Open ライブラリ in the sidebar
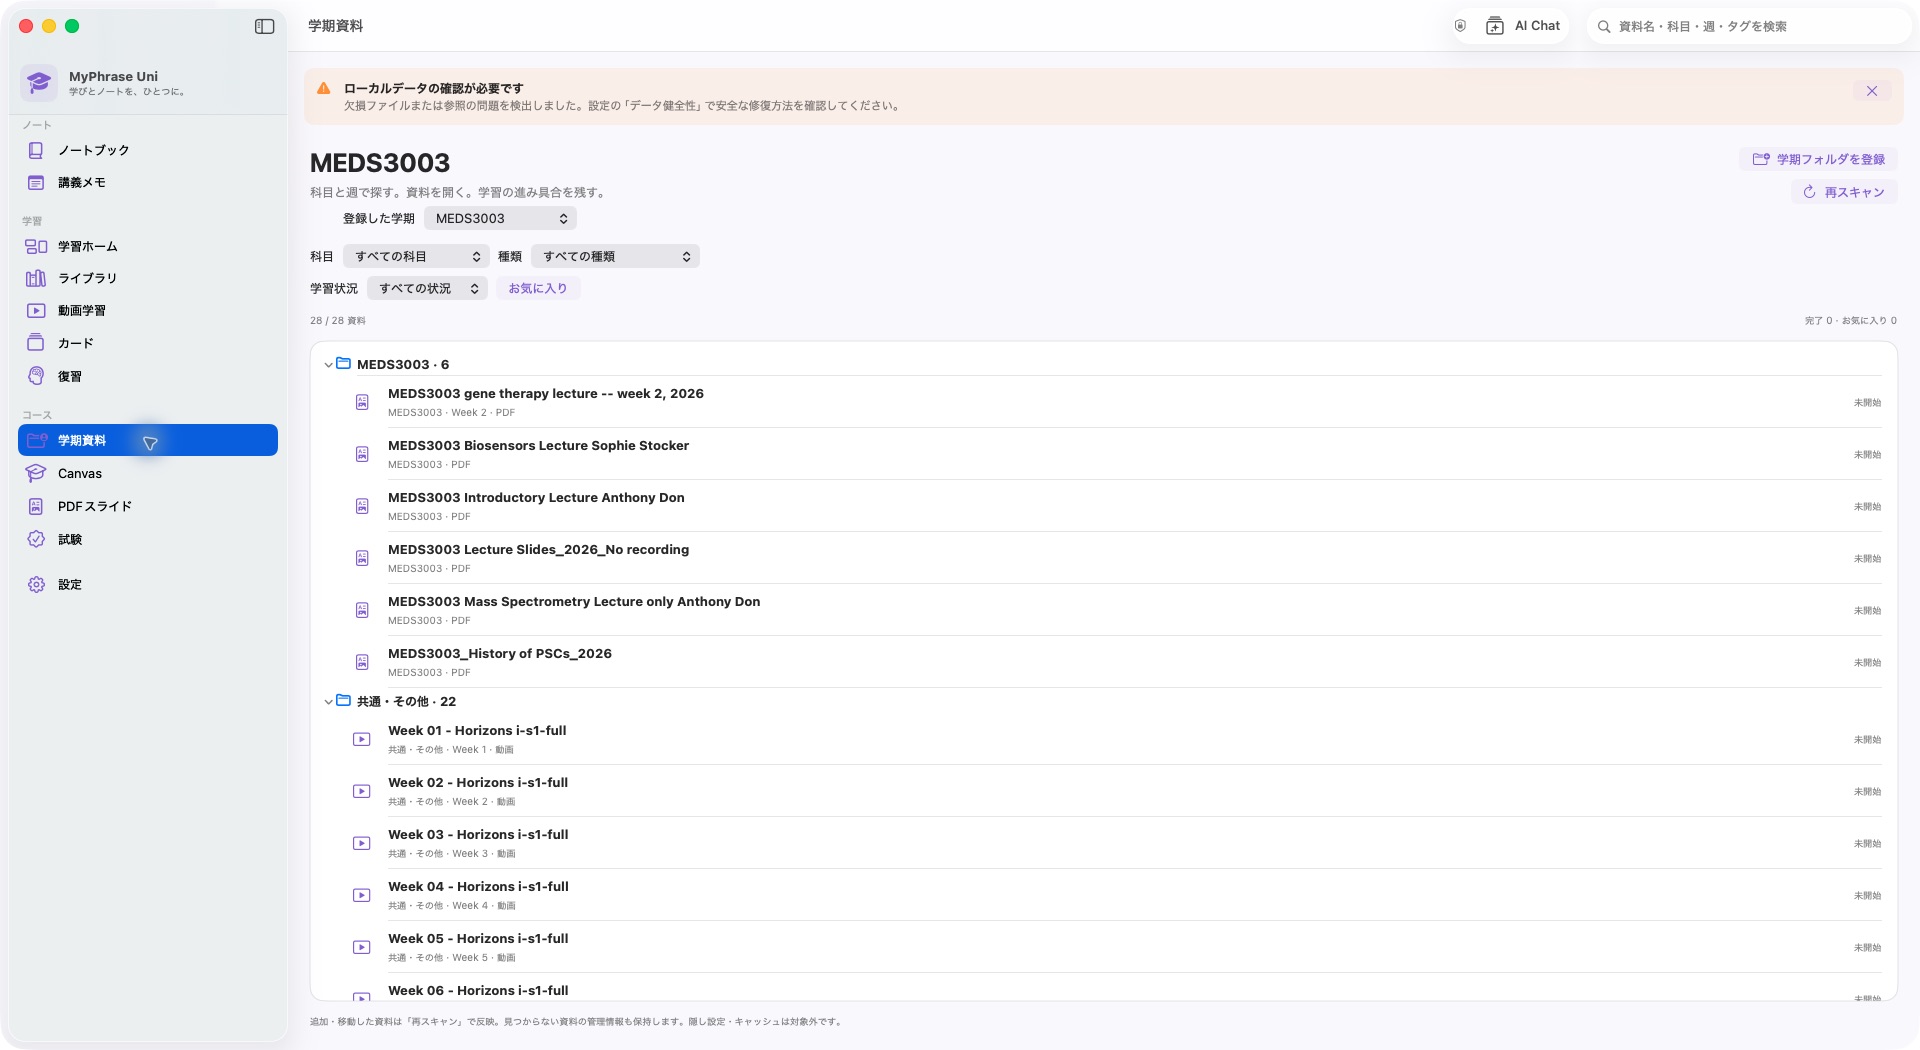 coord(148,279)
